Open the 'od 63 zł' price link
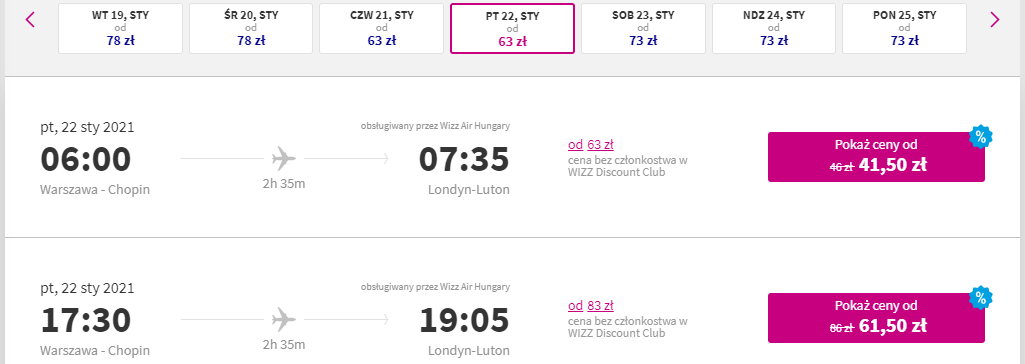This screenshot has width=1025, height=364. click(591, 144)
